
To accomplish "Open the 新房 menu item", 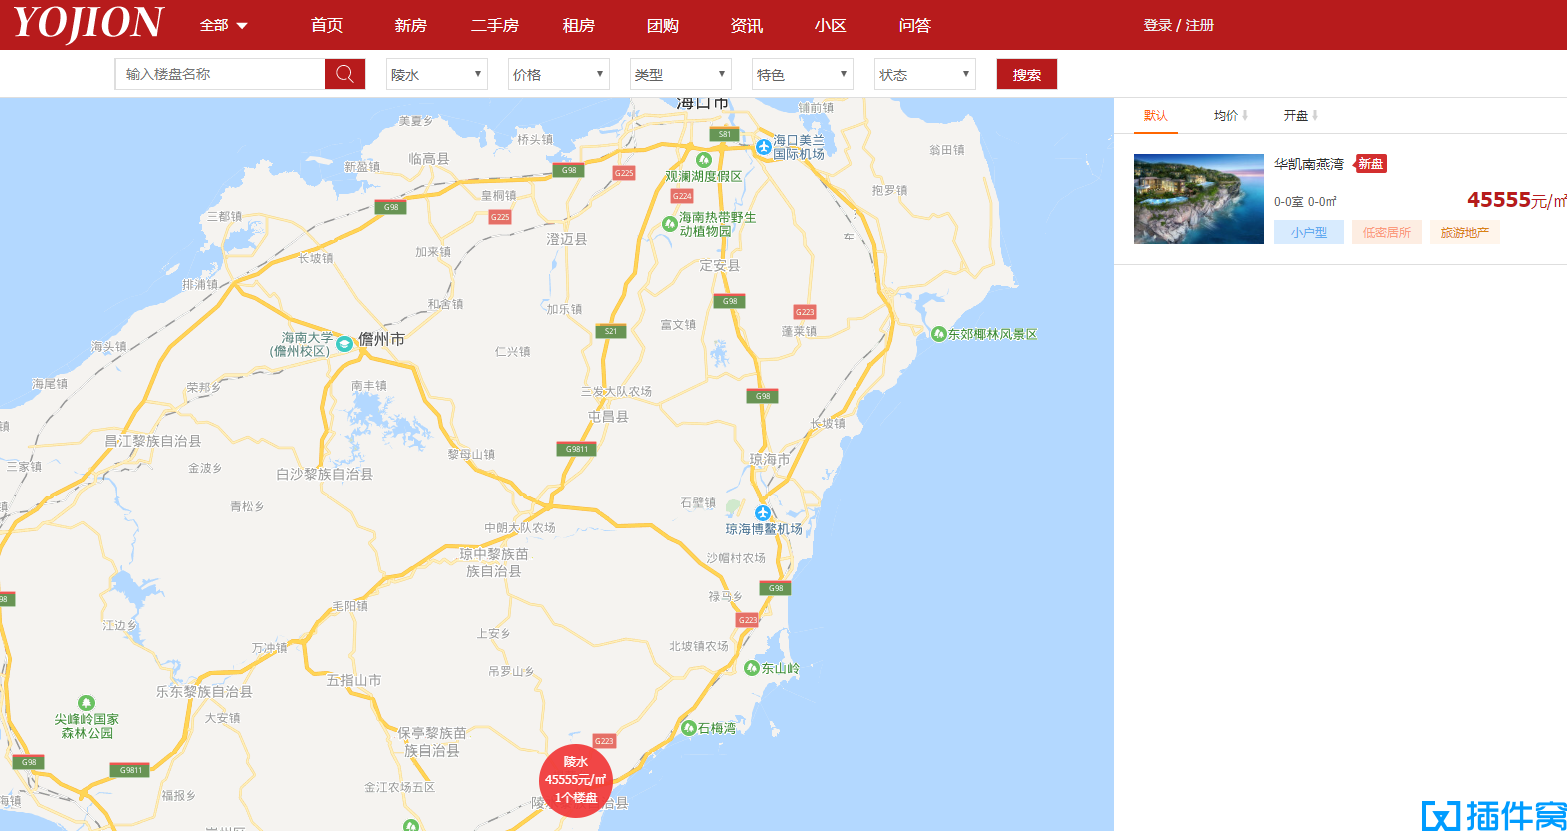I will (411, 25).
